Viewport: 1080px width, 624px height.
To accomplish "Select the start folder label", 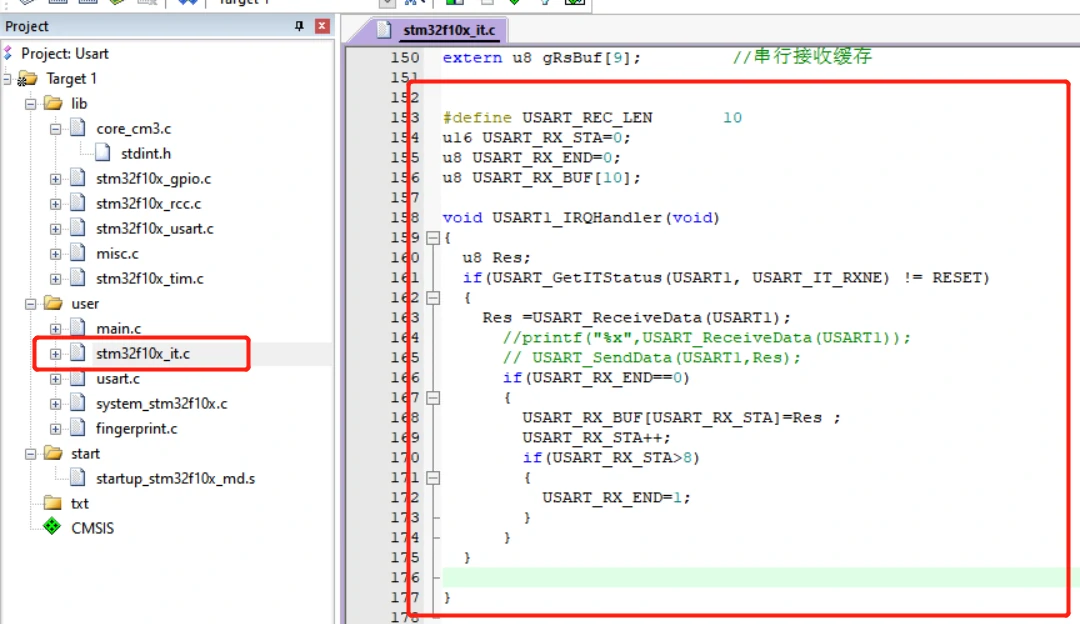I will 85,453.
